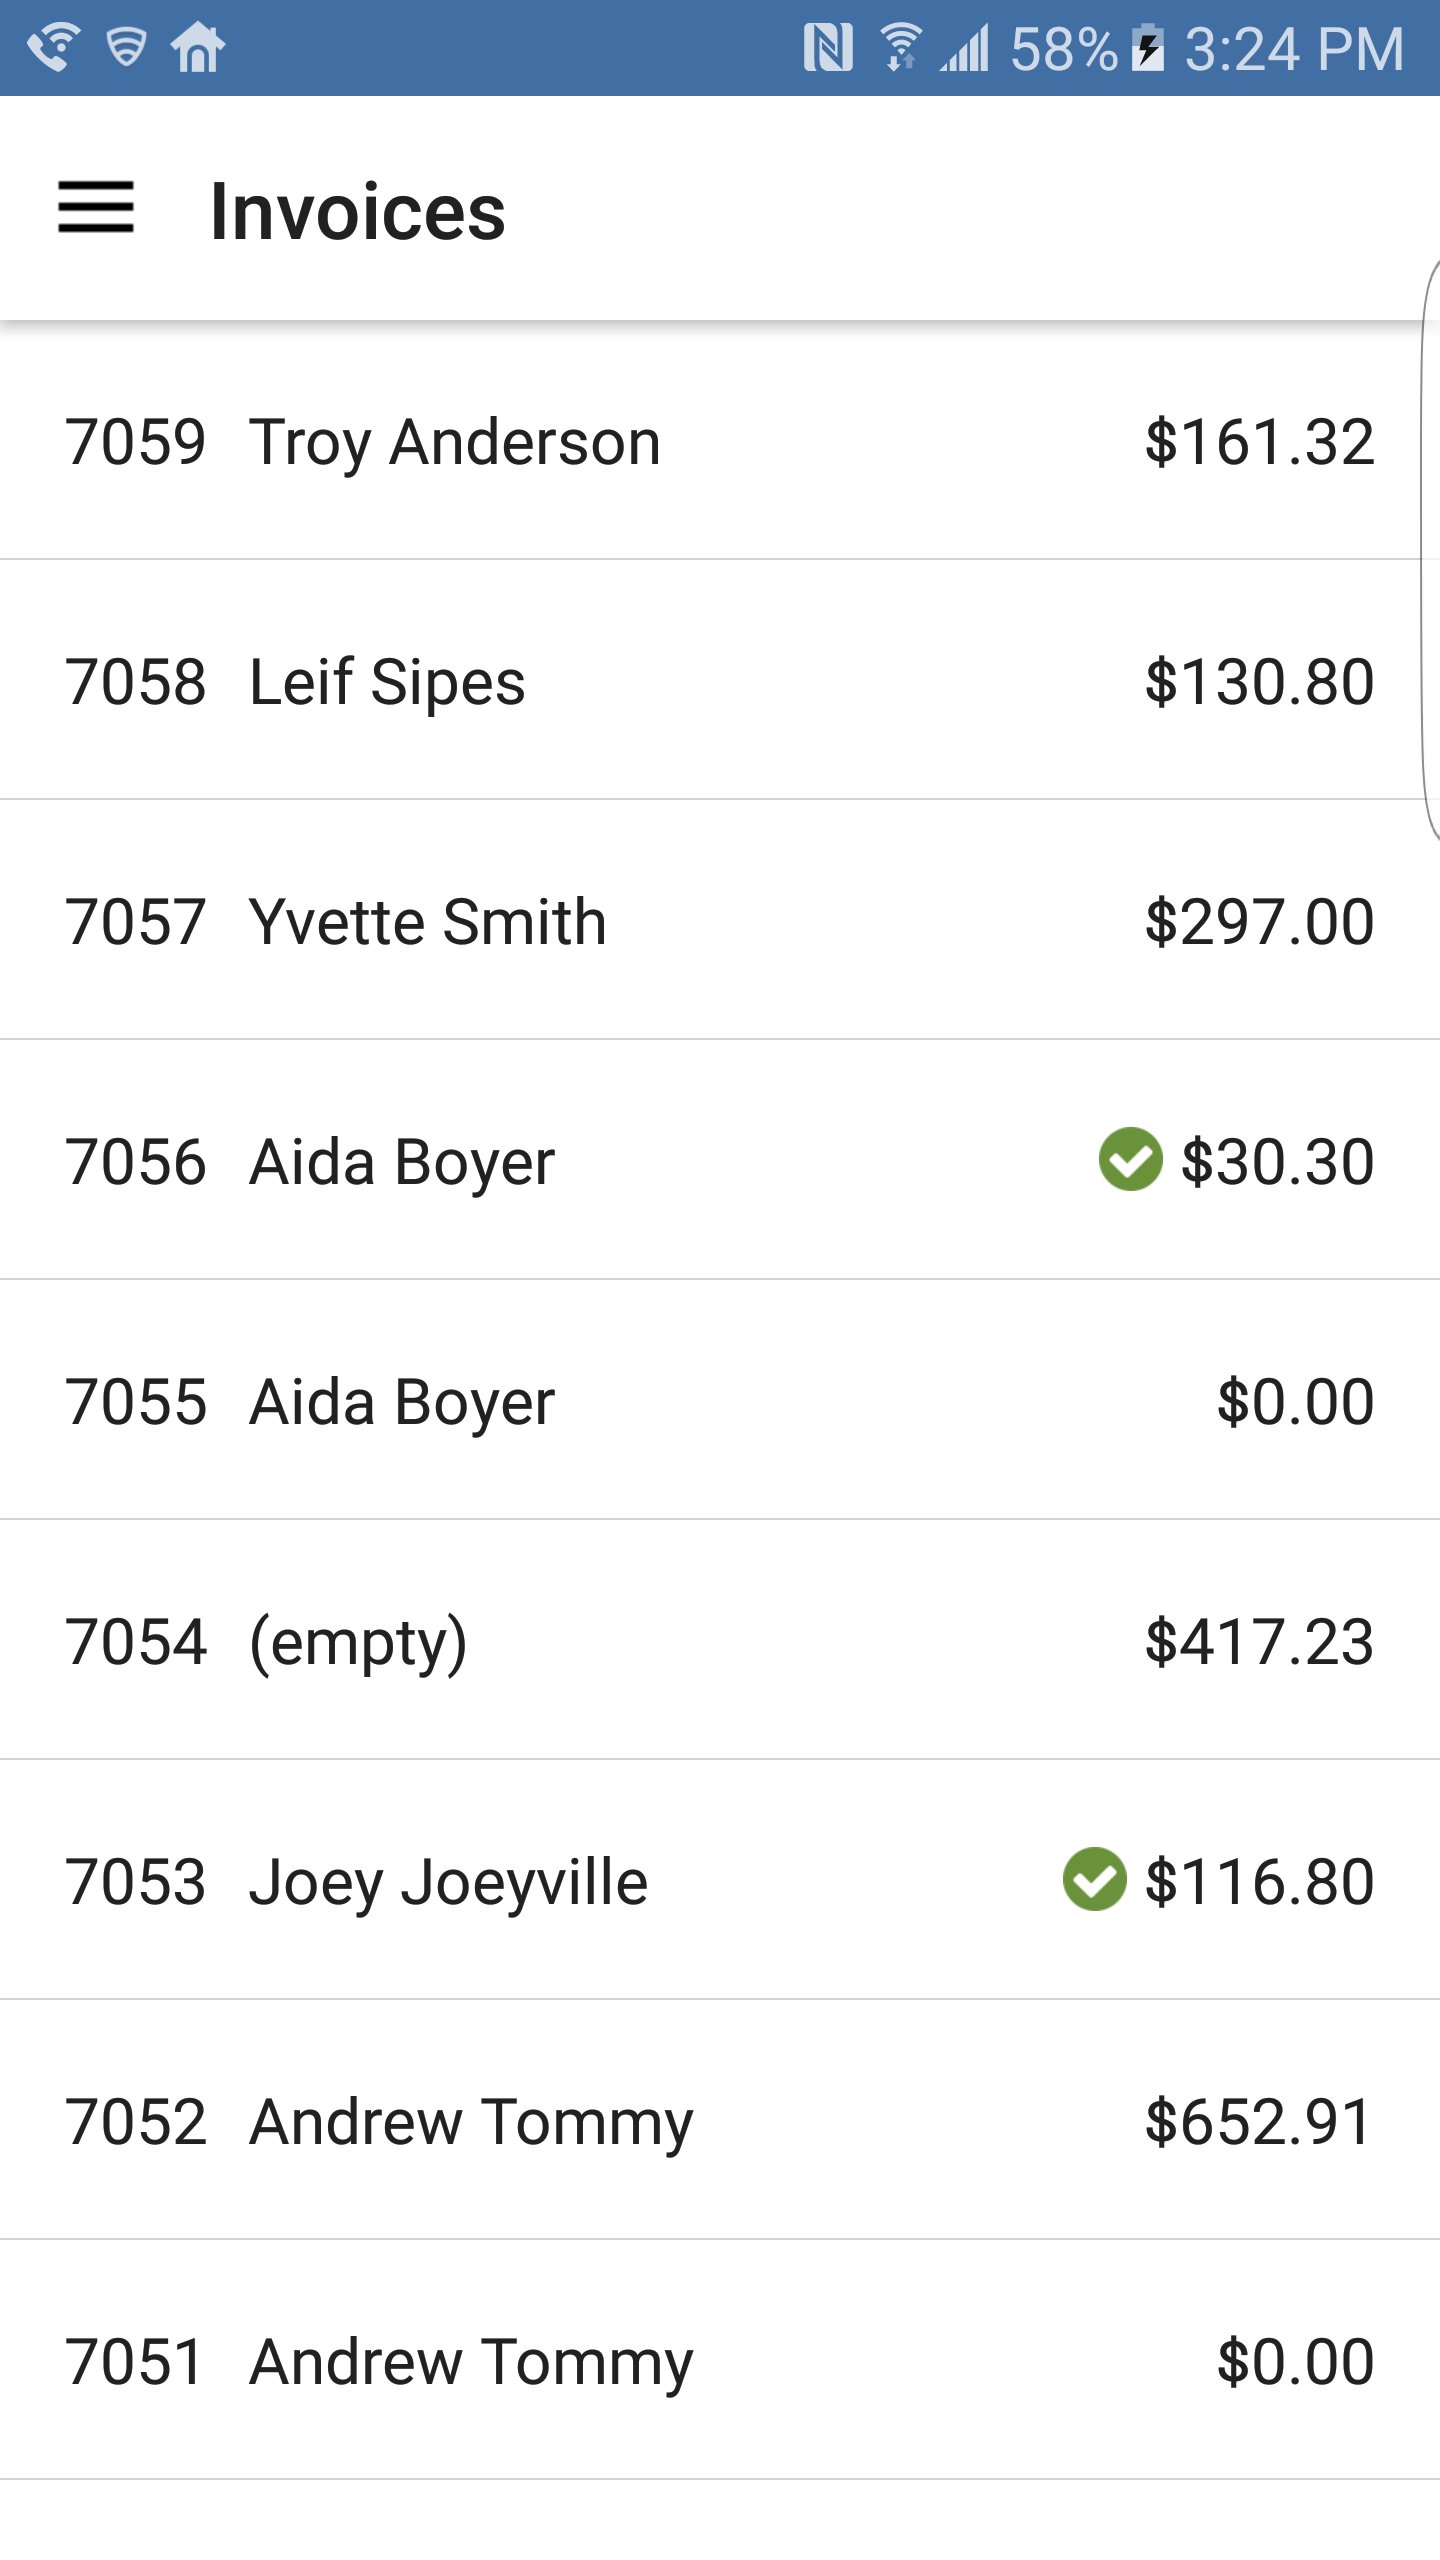Tap the green paid checkmark on invoice 7053
This screenshot has width=1440, height=2560.
click(1094, 1880)
